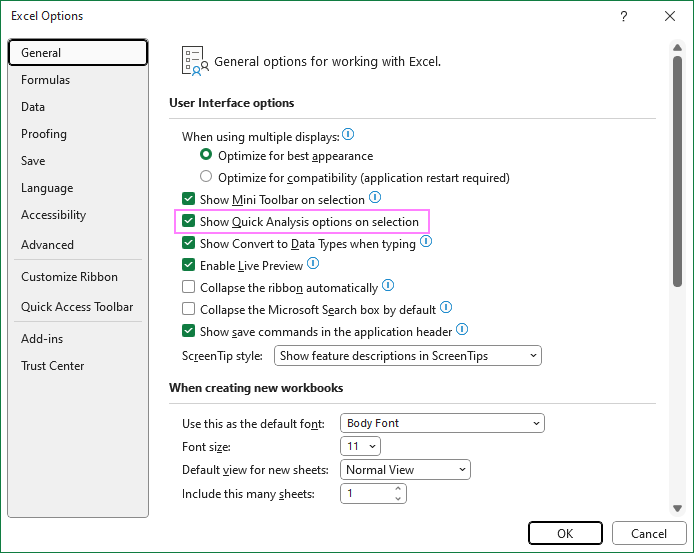Expand the default font Body Font dropdown
The image size is (694, 553).
442,423
